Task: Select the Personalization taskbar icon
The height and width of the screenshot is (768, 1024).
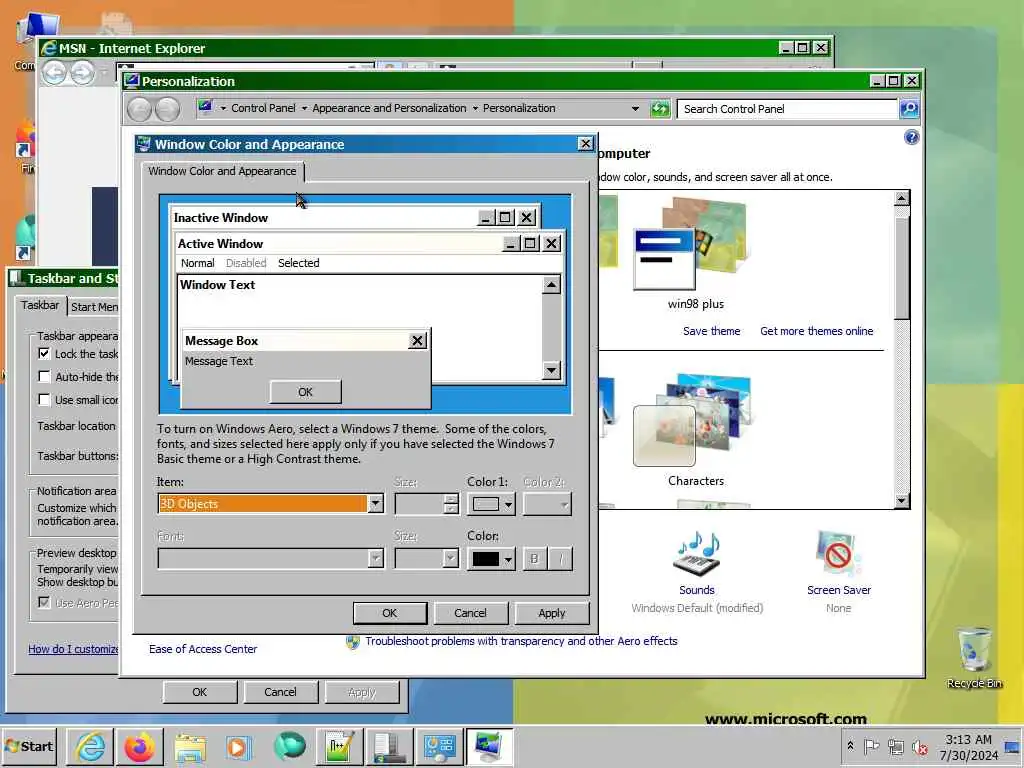Action: coord(489,746)
